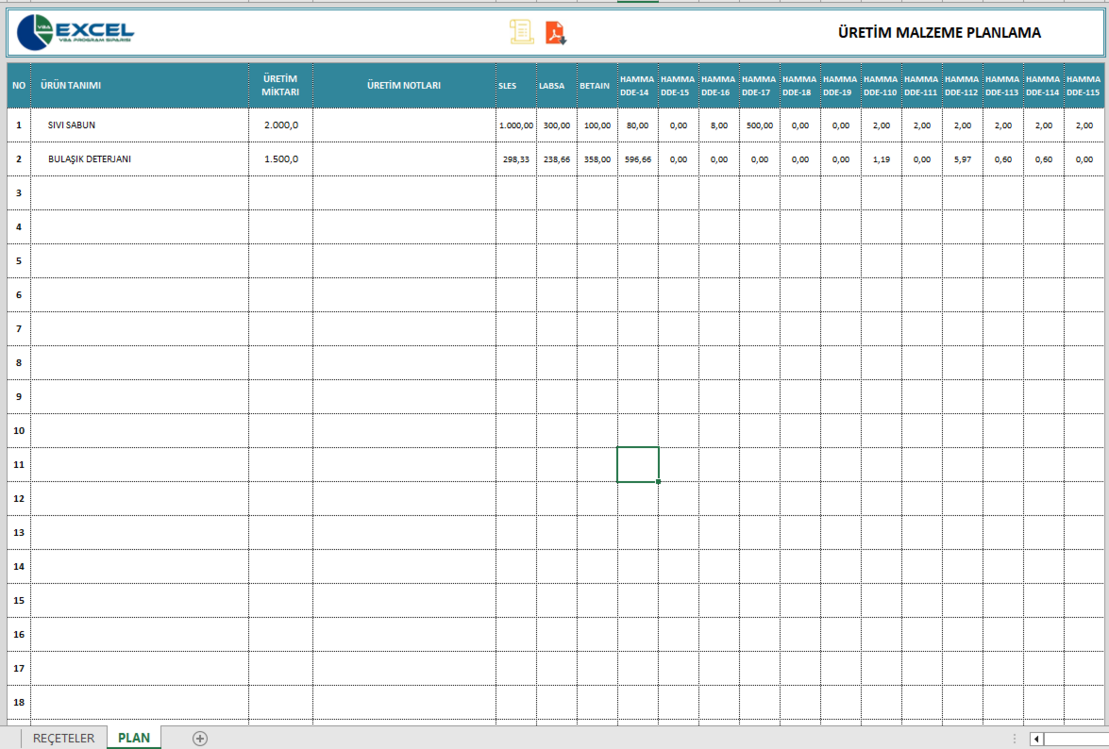Viewport: 1109px width, 749px height.
Task: Click the orange PDF export icon
Action: [556, 33]
